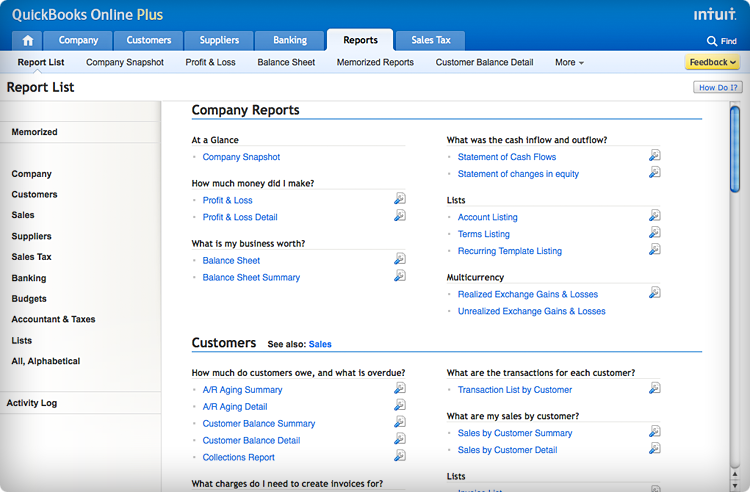The width and height of the screenshot is (750, 492).
Task: Open Customer Balance Detail in the sub-navigation bar
Action: [x=484, y=62]
